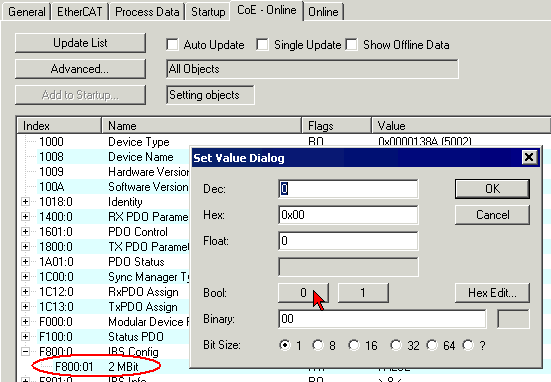
Task: Select Bit Size 1 radio button
Action: click(x=285, y=345)
